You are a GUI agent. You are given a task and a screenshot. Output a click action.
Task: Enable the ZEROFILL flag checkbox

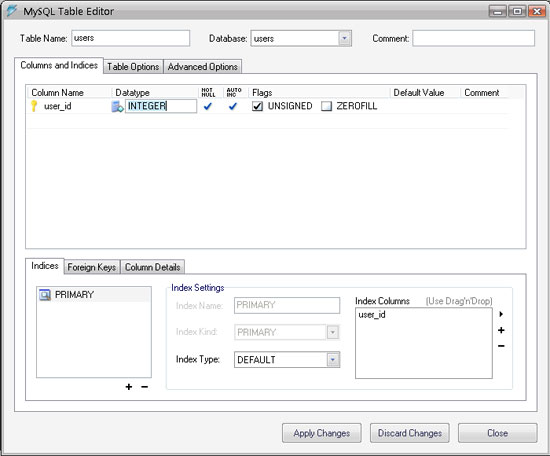click(x=326, y=106)
